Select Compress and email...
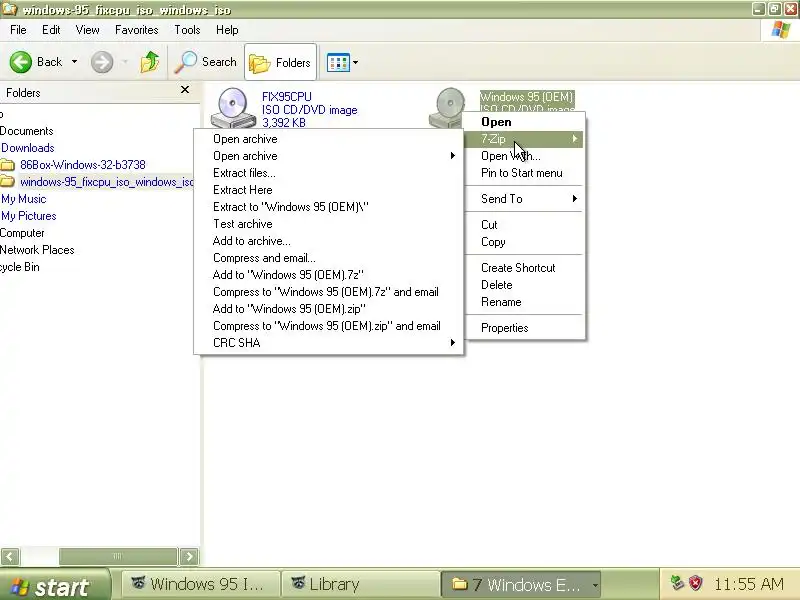Screen dimensions: 800x600 coord(329,258)
